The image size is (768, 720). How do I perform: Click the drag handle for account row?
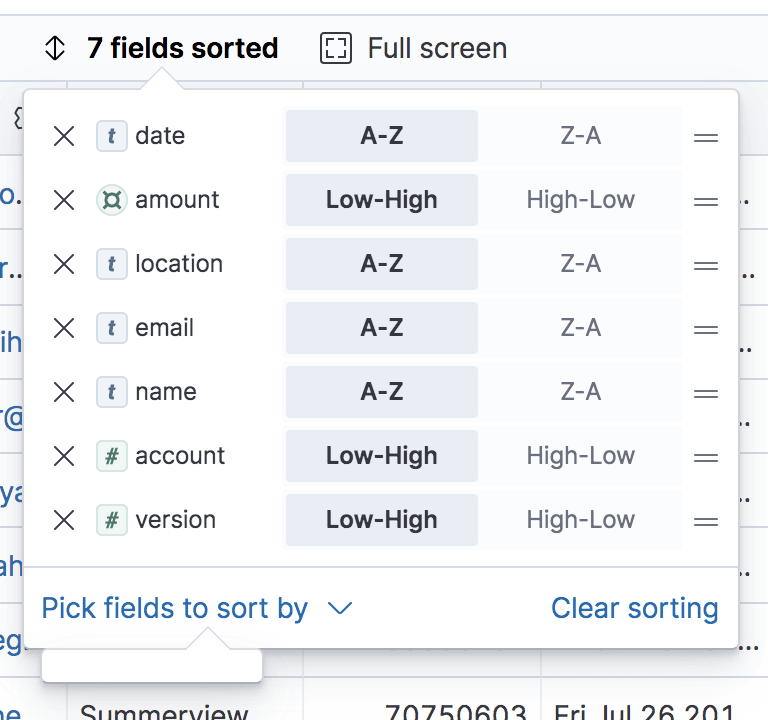[706, 457]
